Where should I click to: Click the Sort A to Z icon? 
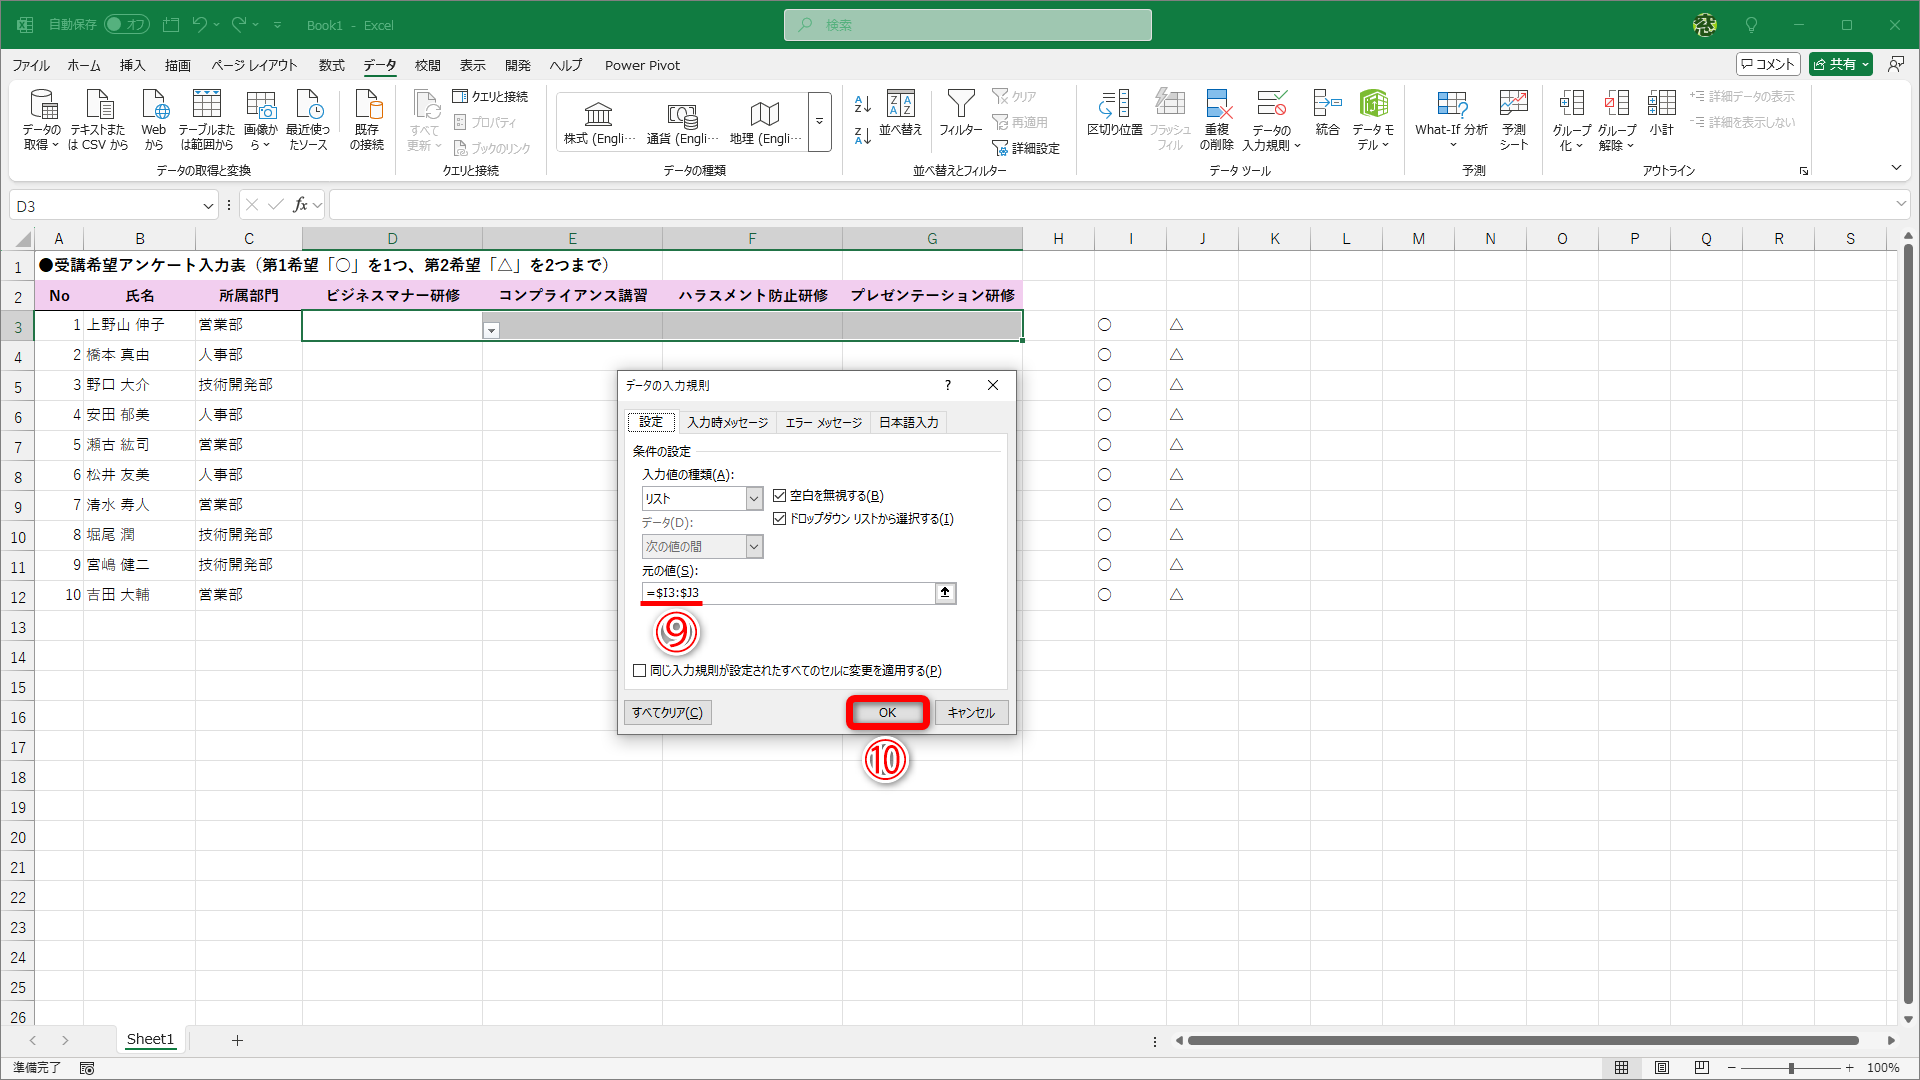(862, 103)
